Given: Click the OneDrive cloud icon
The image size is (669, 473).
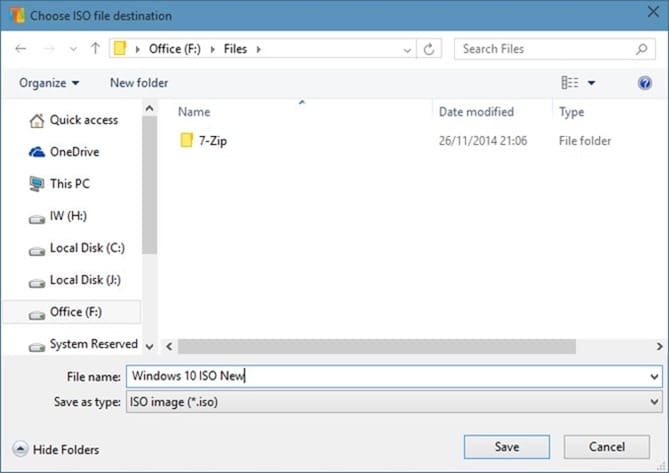Looking at the screenshot, I should [x=37, y=152].
